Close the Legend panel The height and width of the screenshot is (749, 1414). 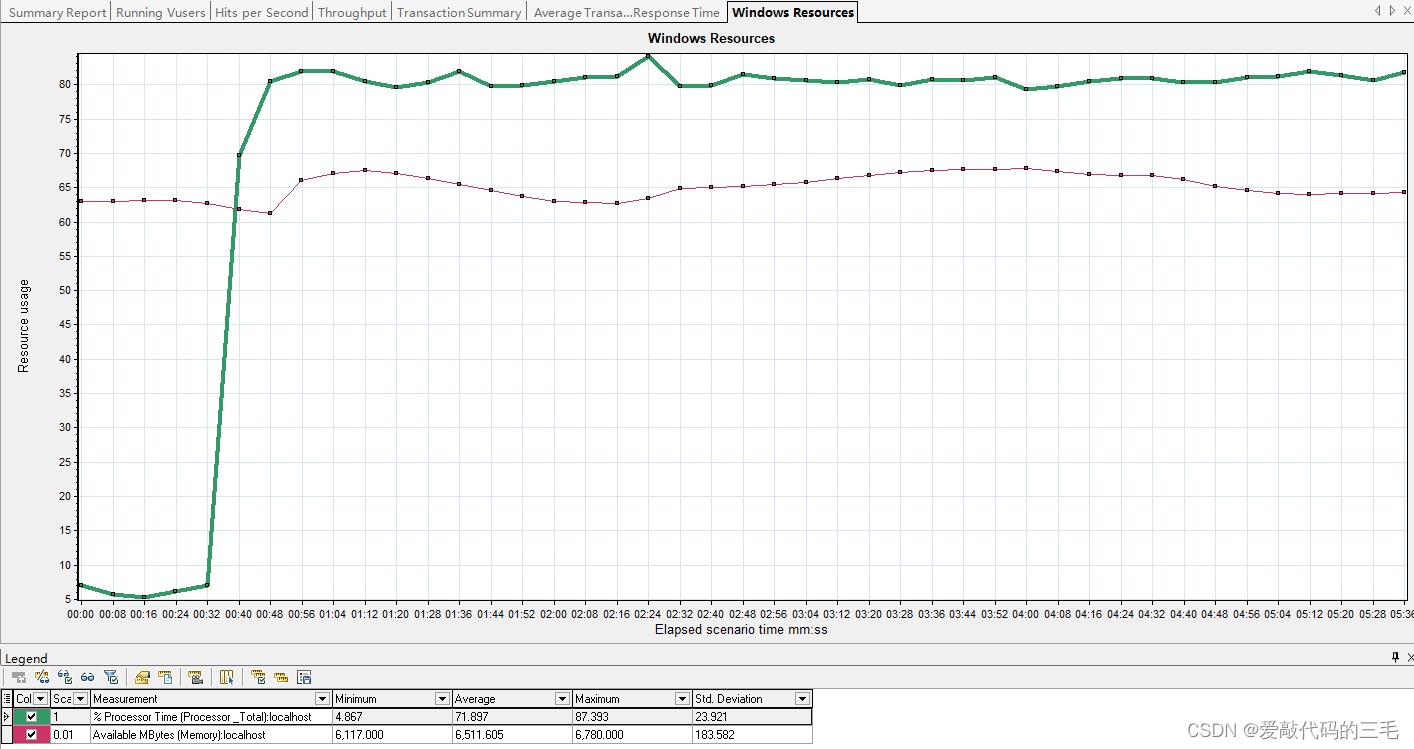(x=1409, y=657)
